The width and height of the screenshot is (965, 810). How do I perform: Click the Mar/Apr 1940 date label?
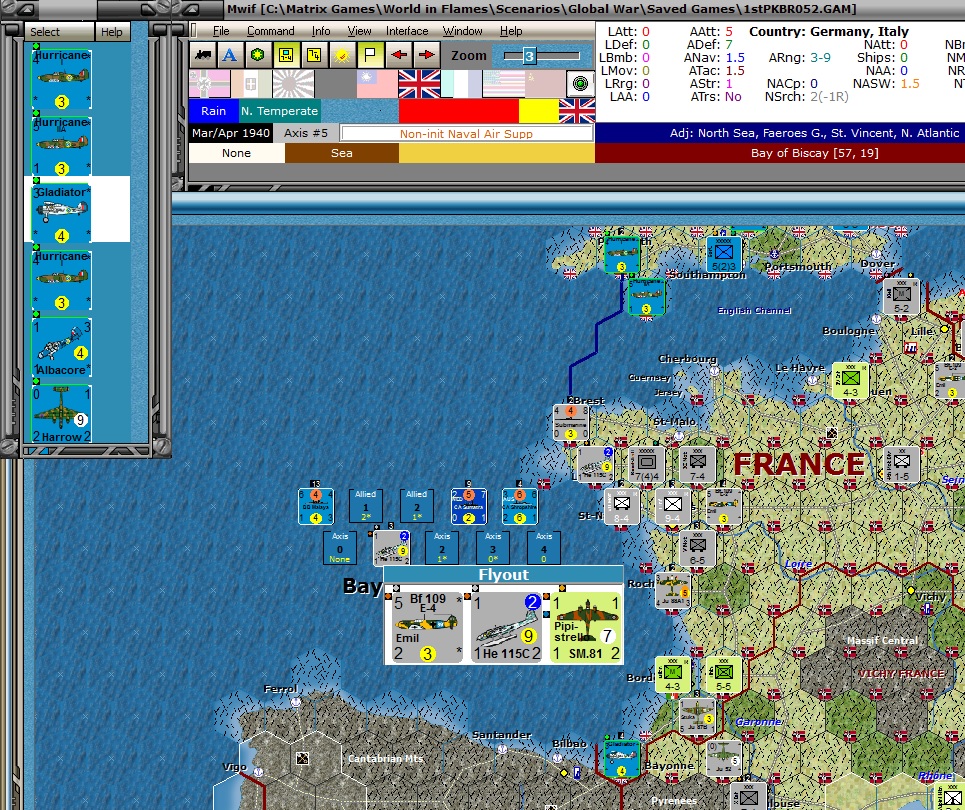231,133
